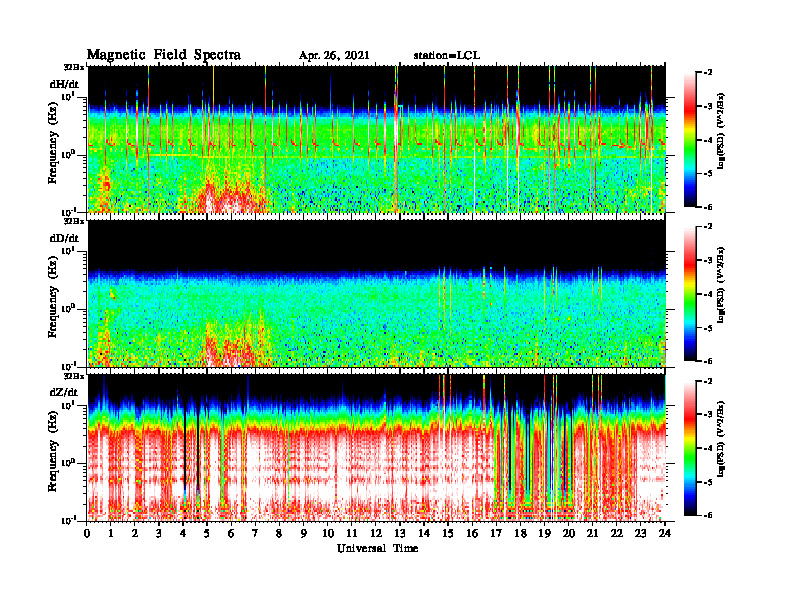This screenshot has height=612, width=792.
Task: Click hour tick label "4" on time axis
Action: [183, 534]
